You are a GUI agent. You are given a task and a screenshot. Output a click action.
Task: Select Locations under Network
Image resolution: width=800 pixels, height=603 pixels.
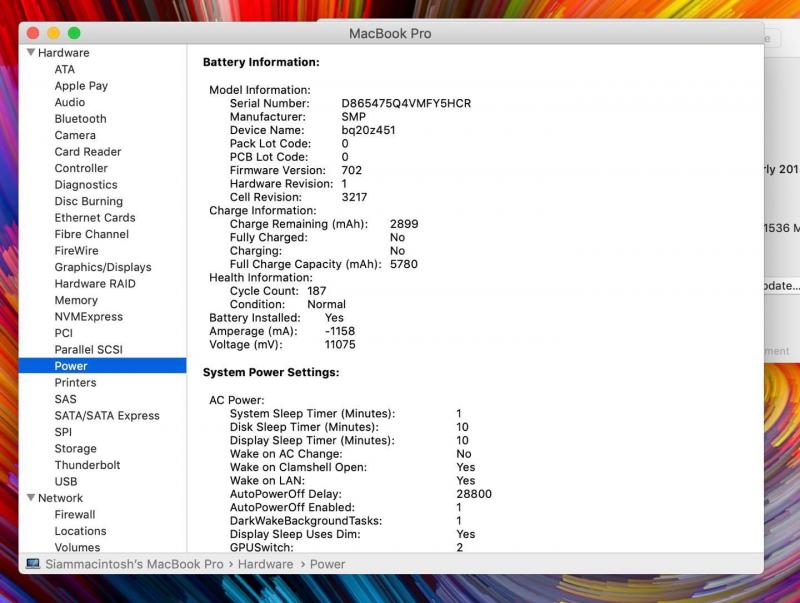(81, 531)
